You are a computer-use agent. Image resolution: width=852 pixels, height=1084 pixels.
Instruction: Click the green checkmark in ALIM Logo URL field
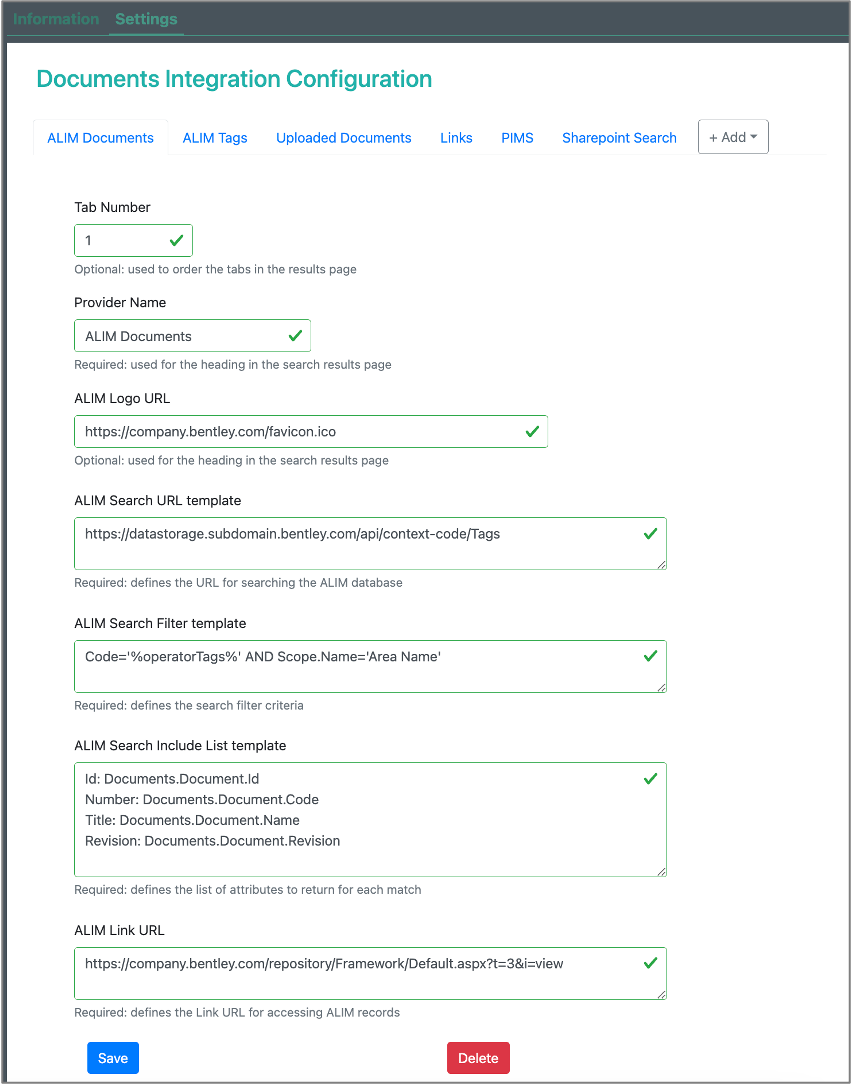pyautogui.click(x=532, y=431)
